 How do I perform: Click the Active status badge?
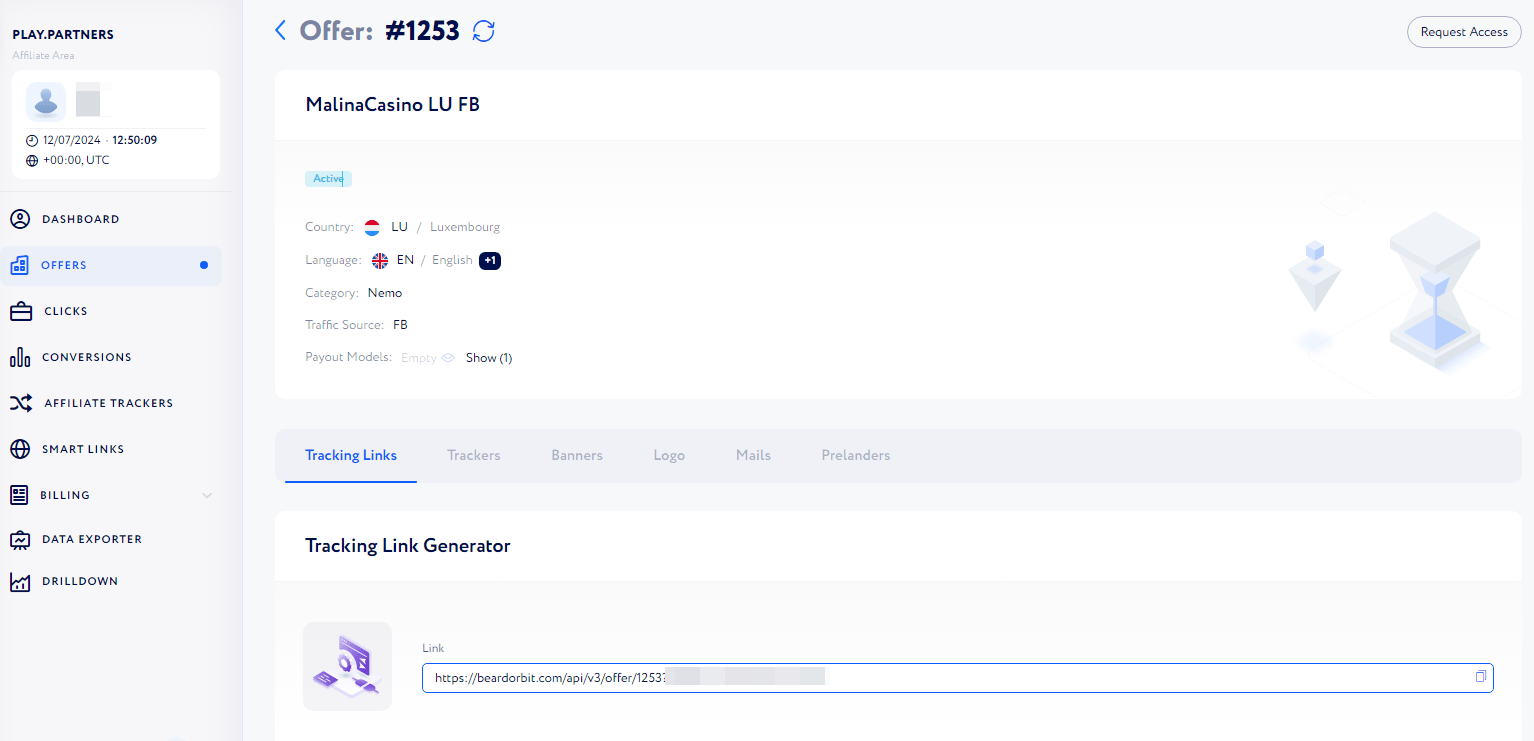[328, 179]
